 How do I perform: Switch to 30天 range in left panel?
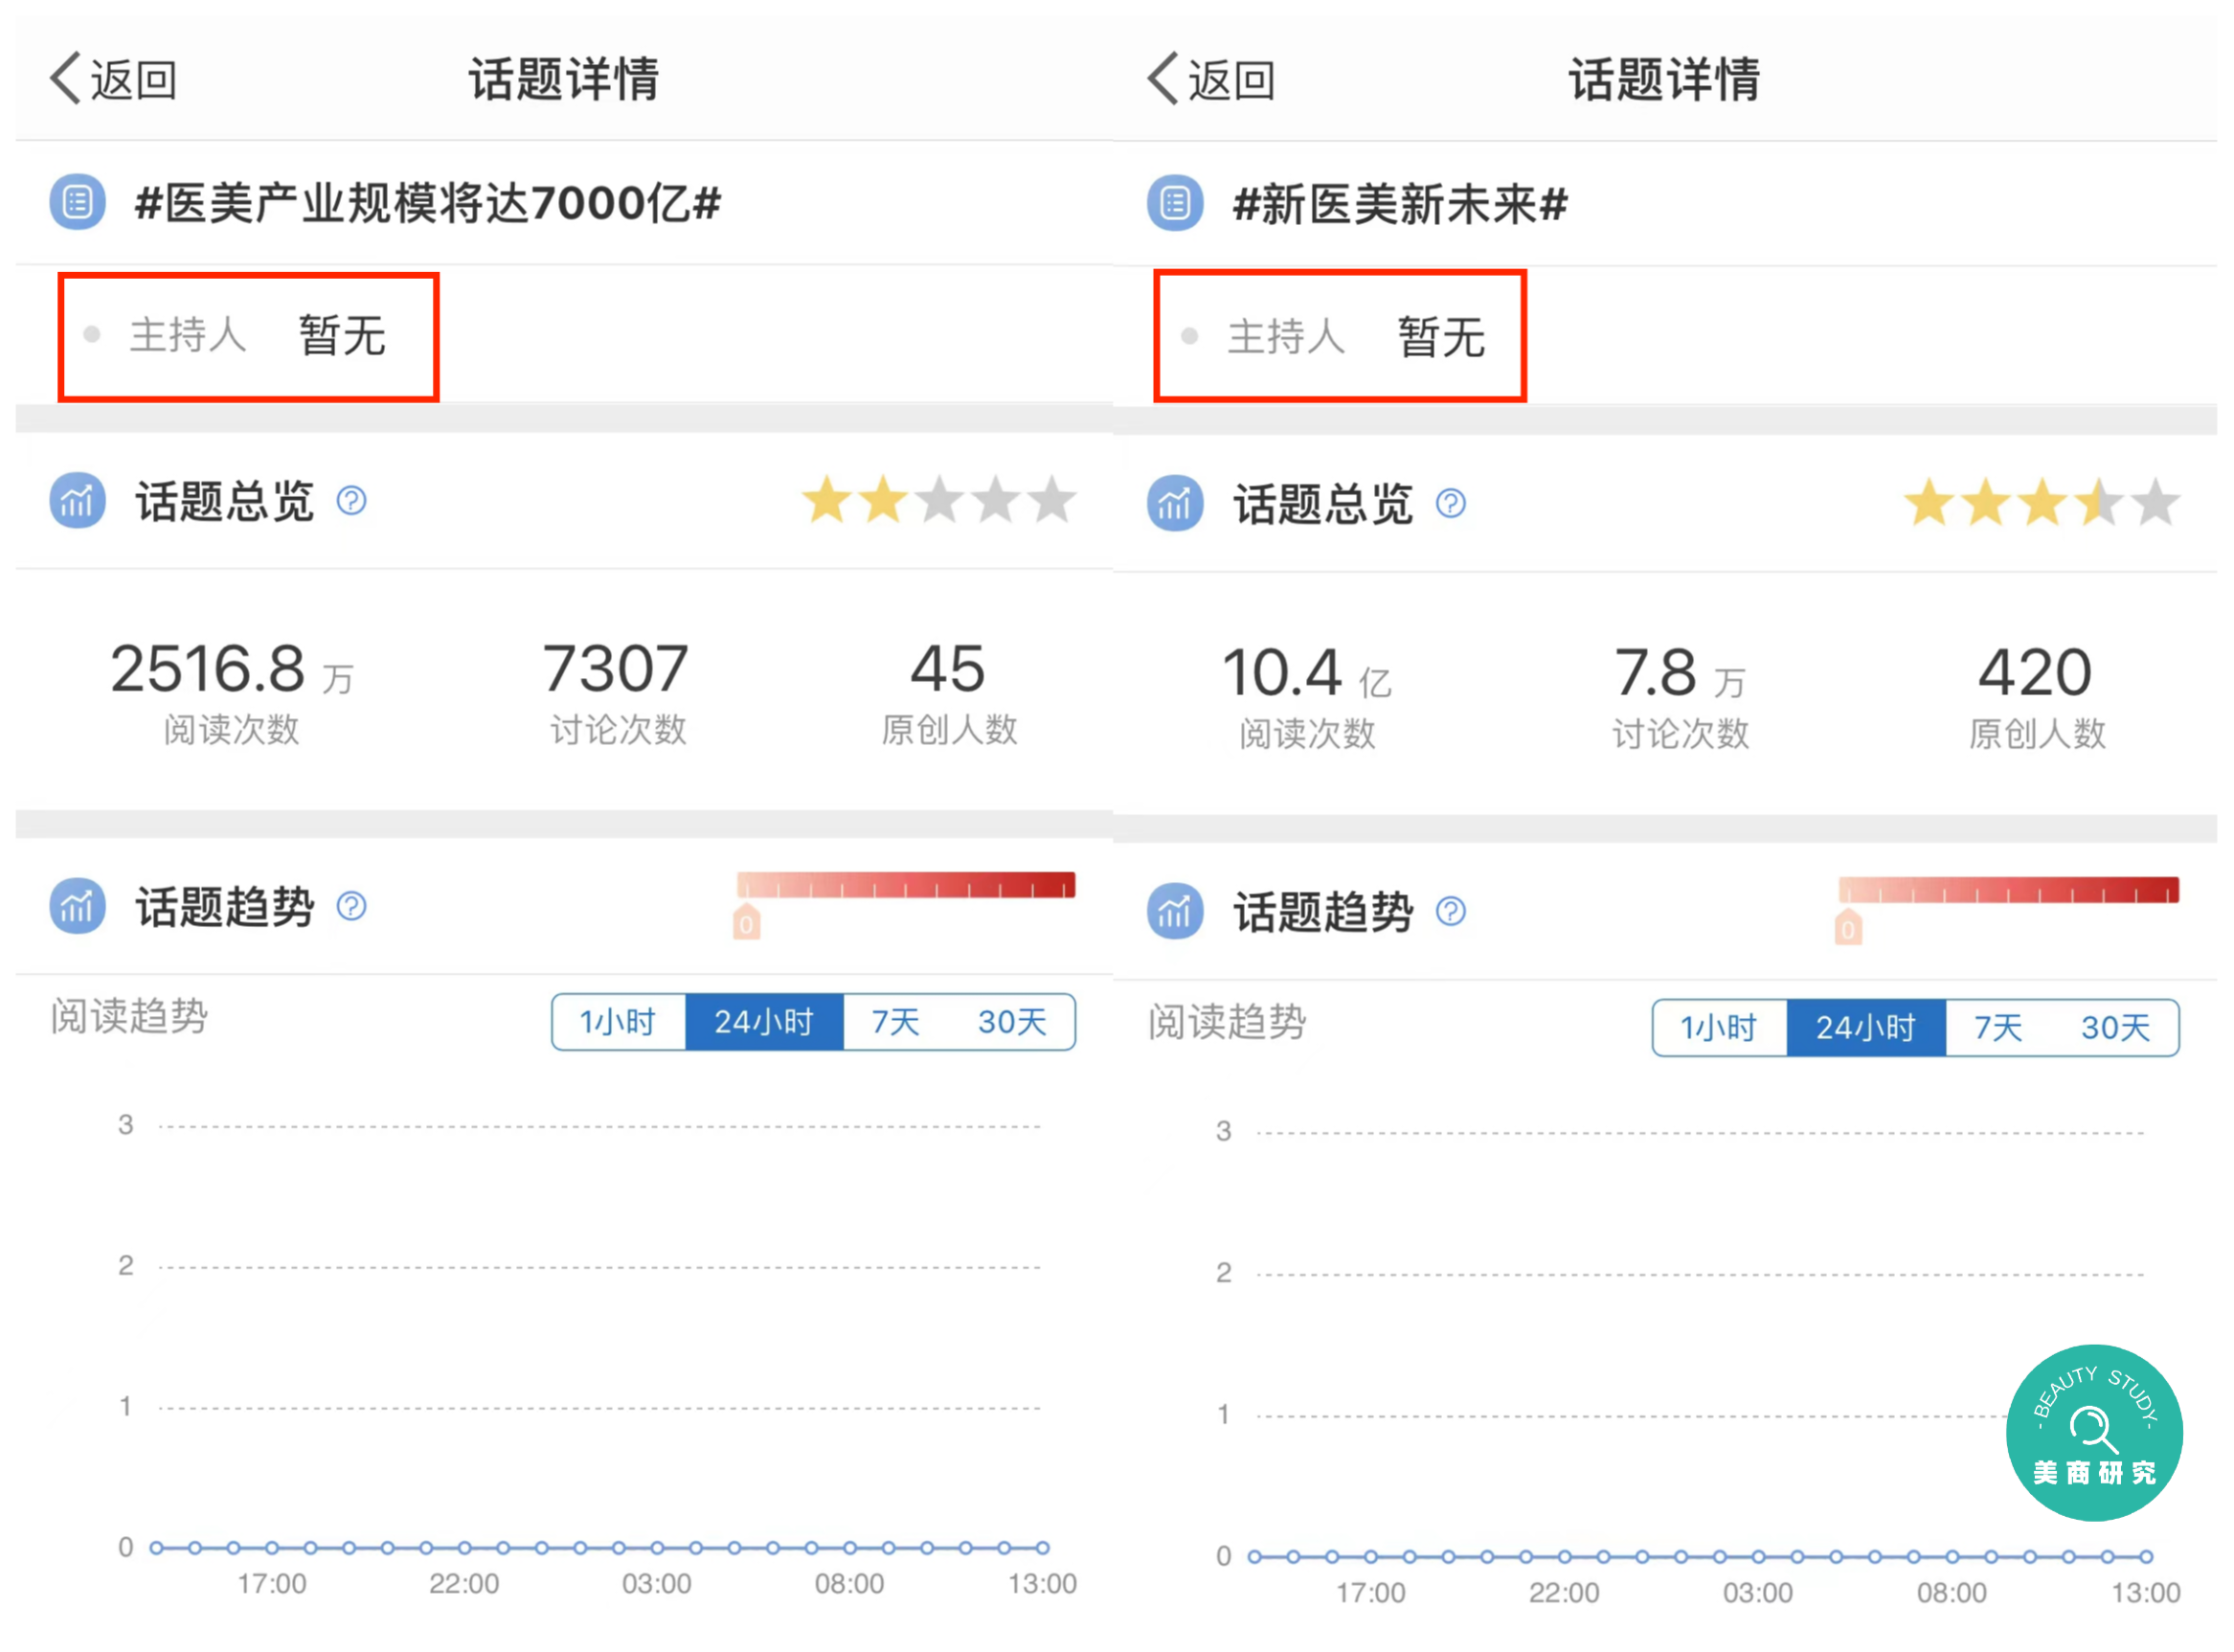point(1011,1022)
